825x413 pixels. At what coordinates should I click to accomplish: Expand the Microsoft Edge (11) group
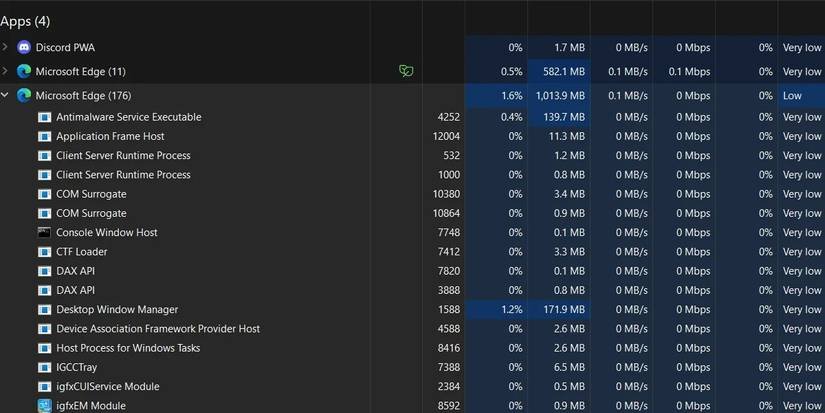[x=5, y=71]
